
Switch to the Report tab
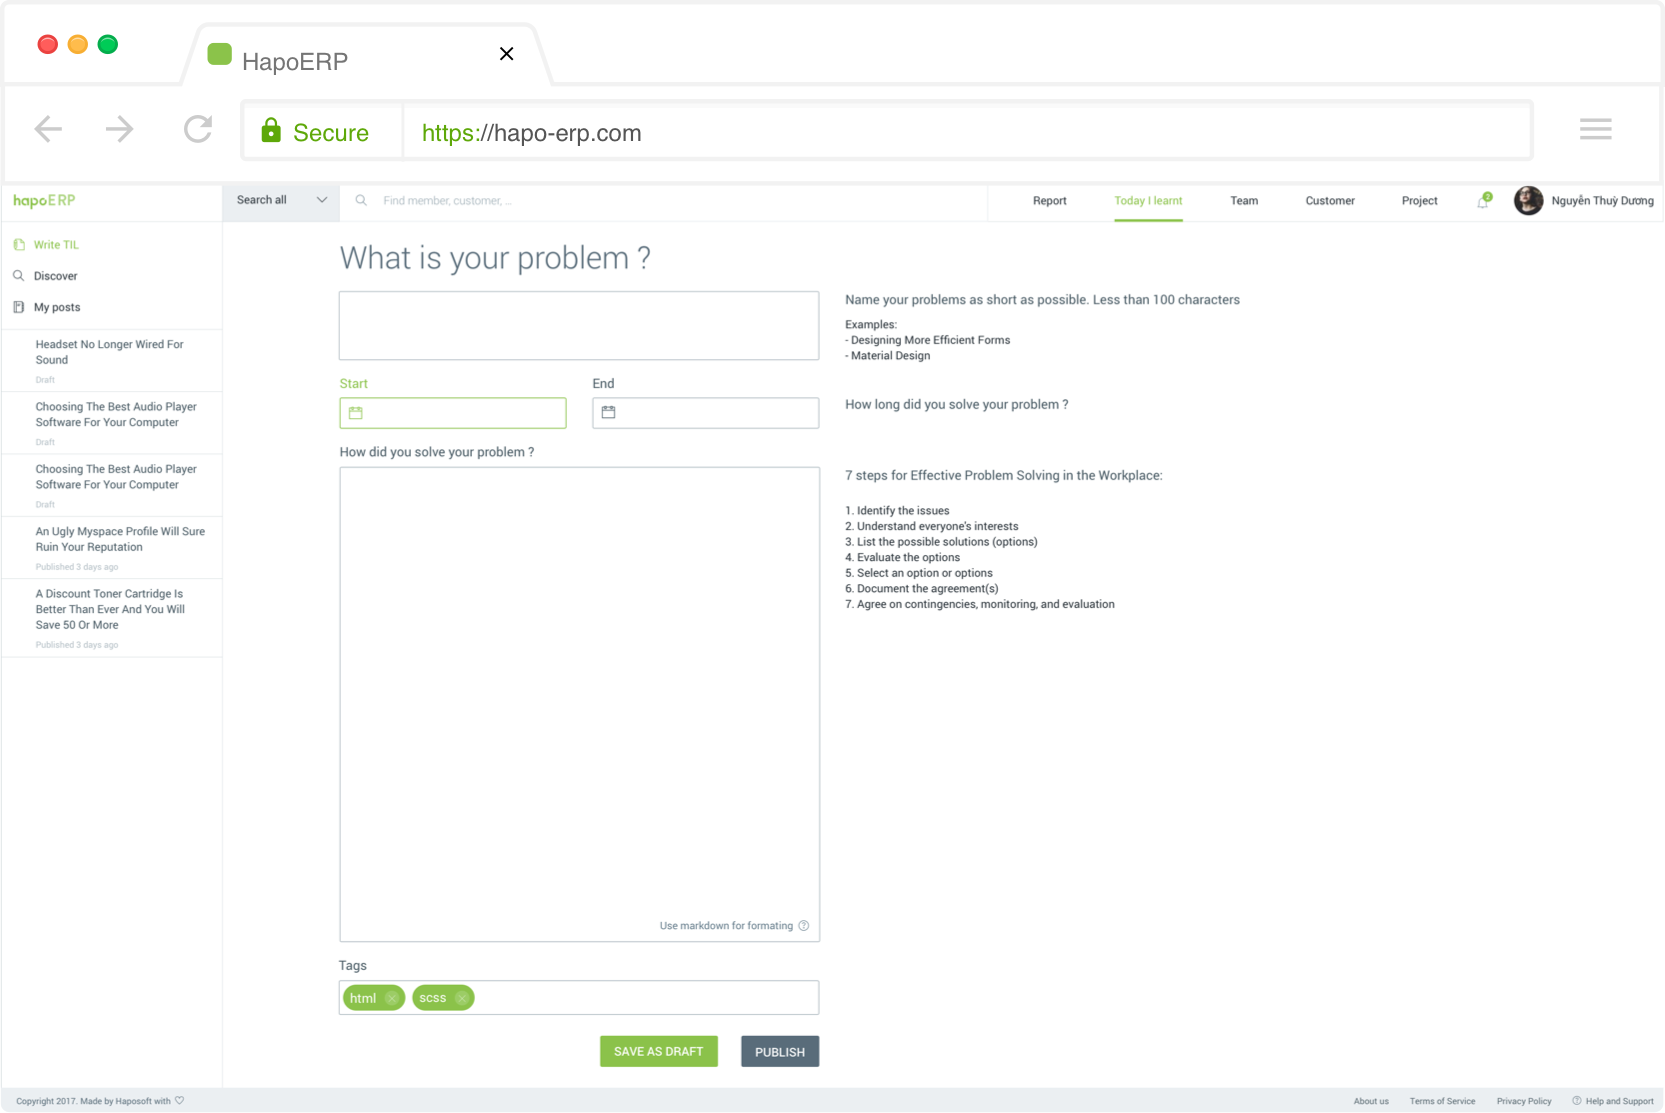(x=1049, y=201)
